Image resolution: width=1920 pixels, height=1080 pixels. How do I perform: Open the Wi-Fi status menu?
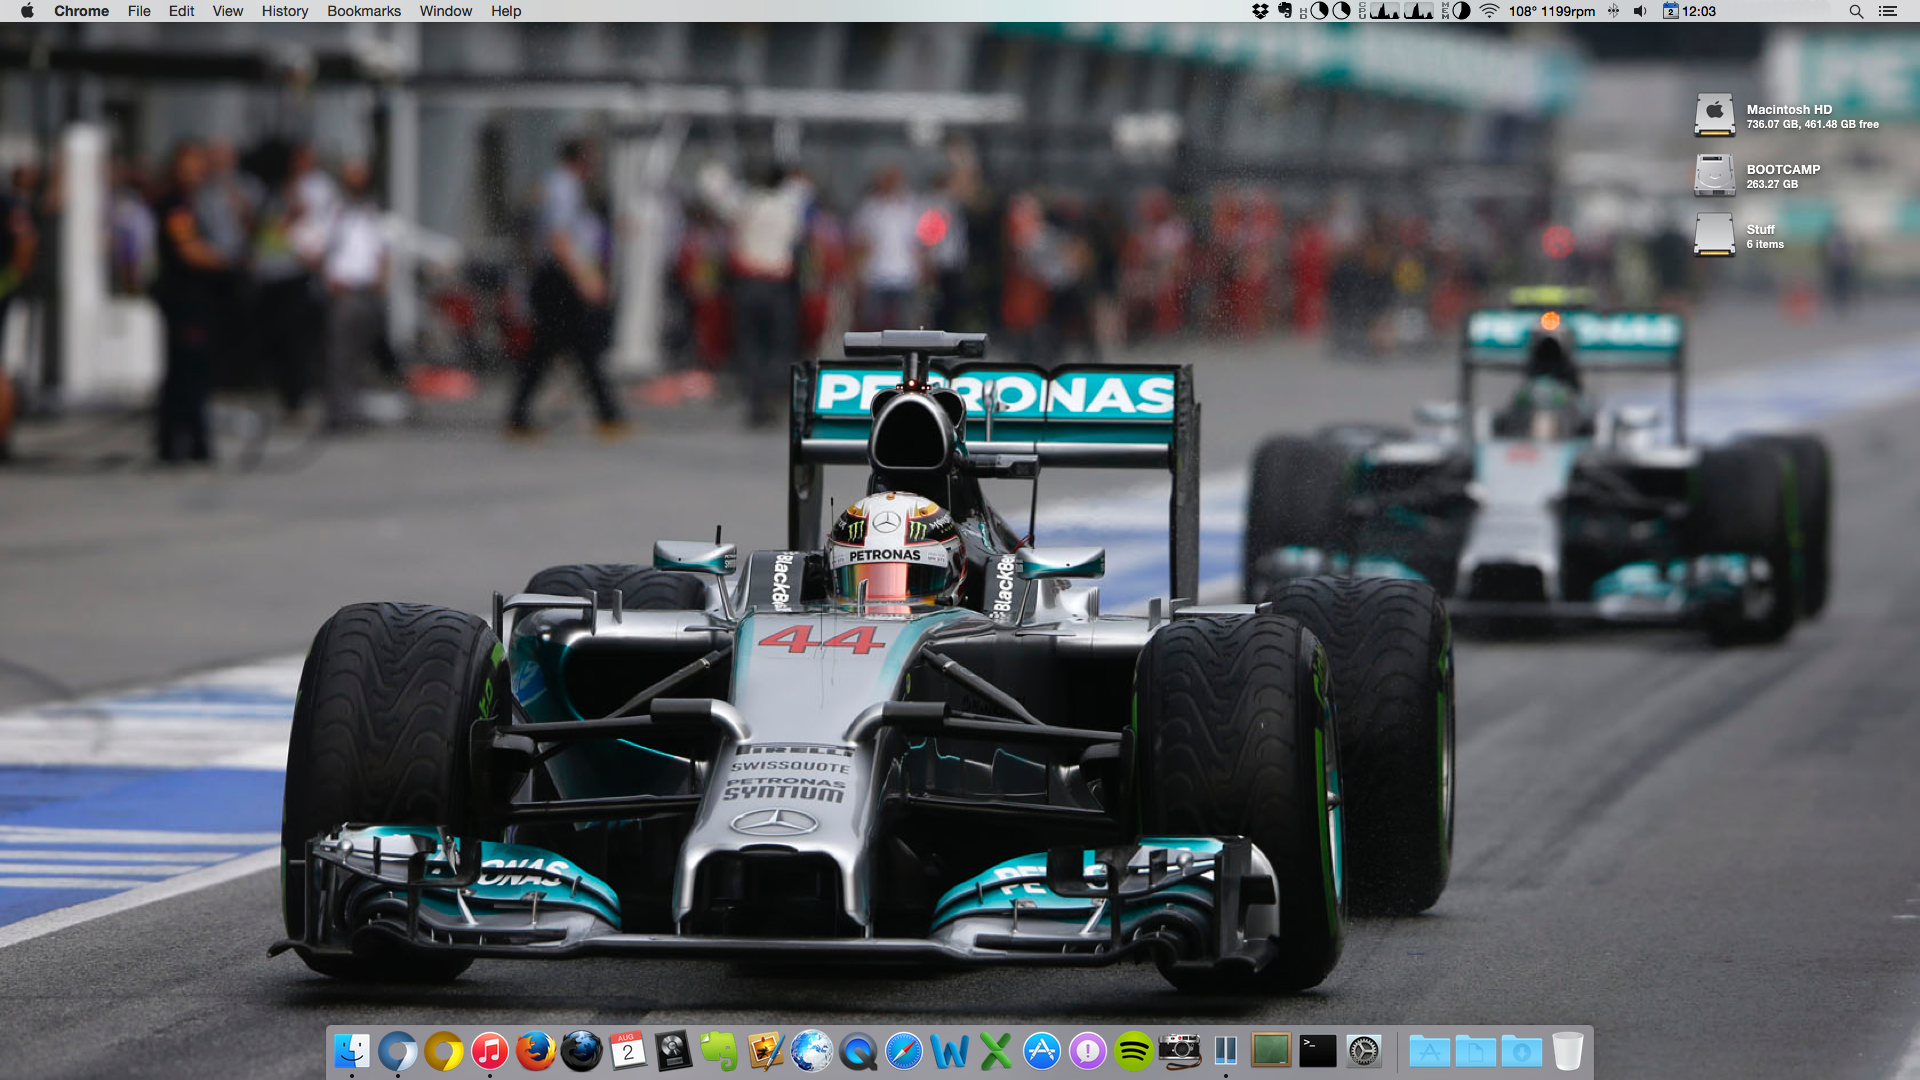(1489, 11)
